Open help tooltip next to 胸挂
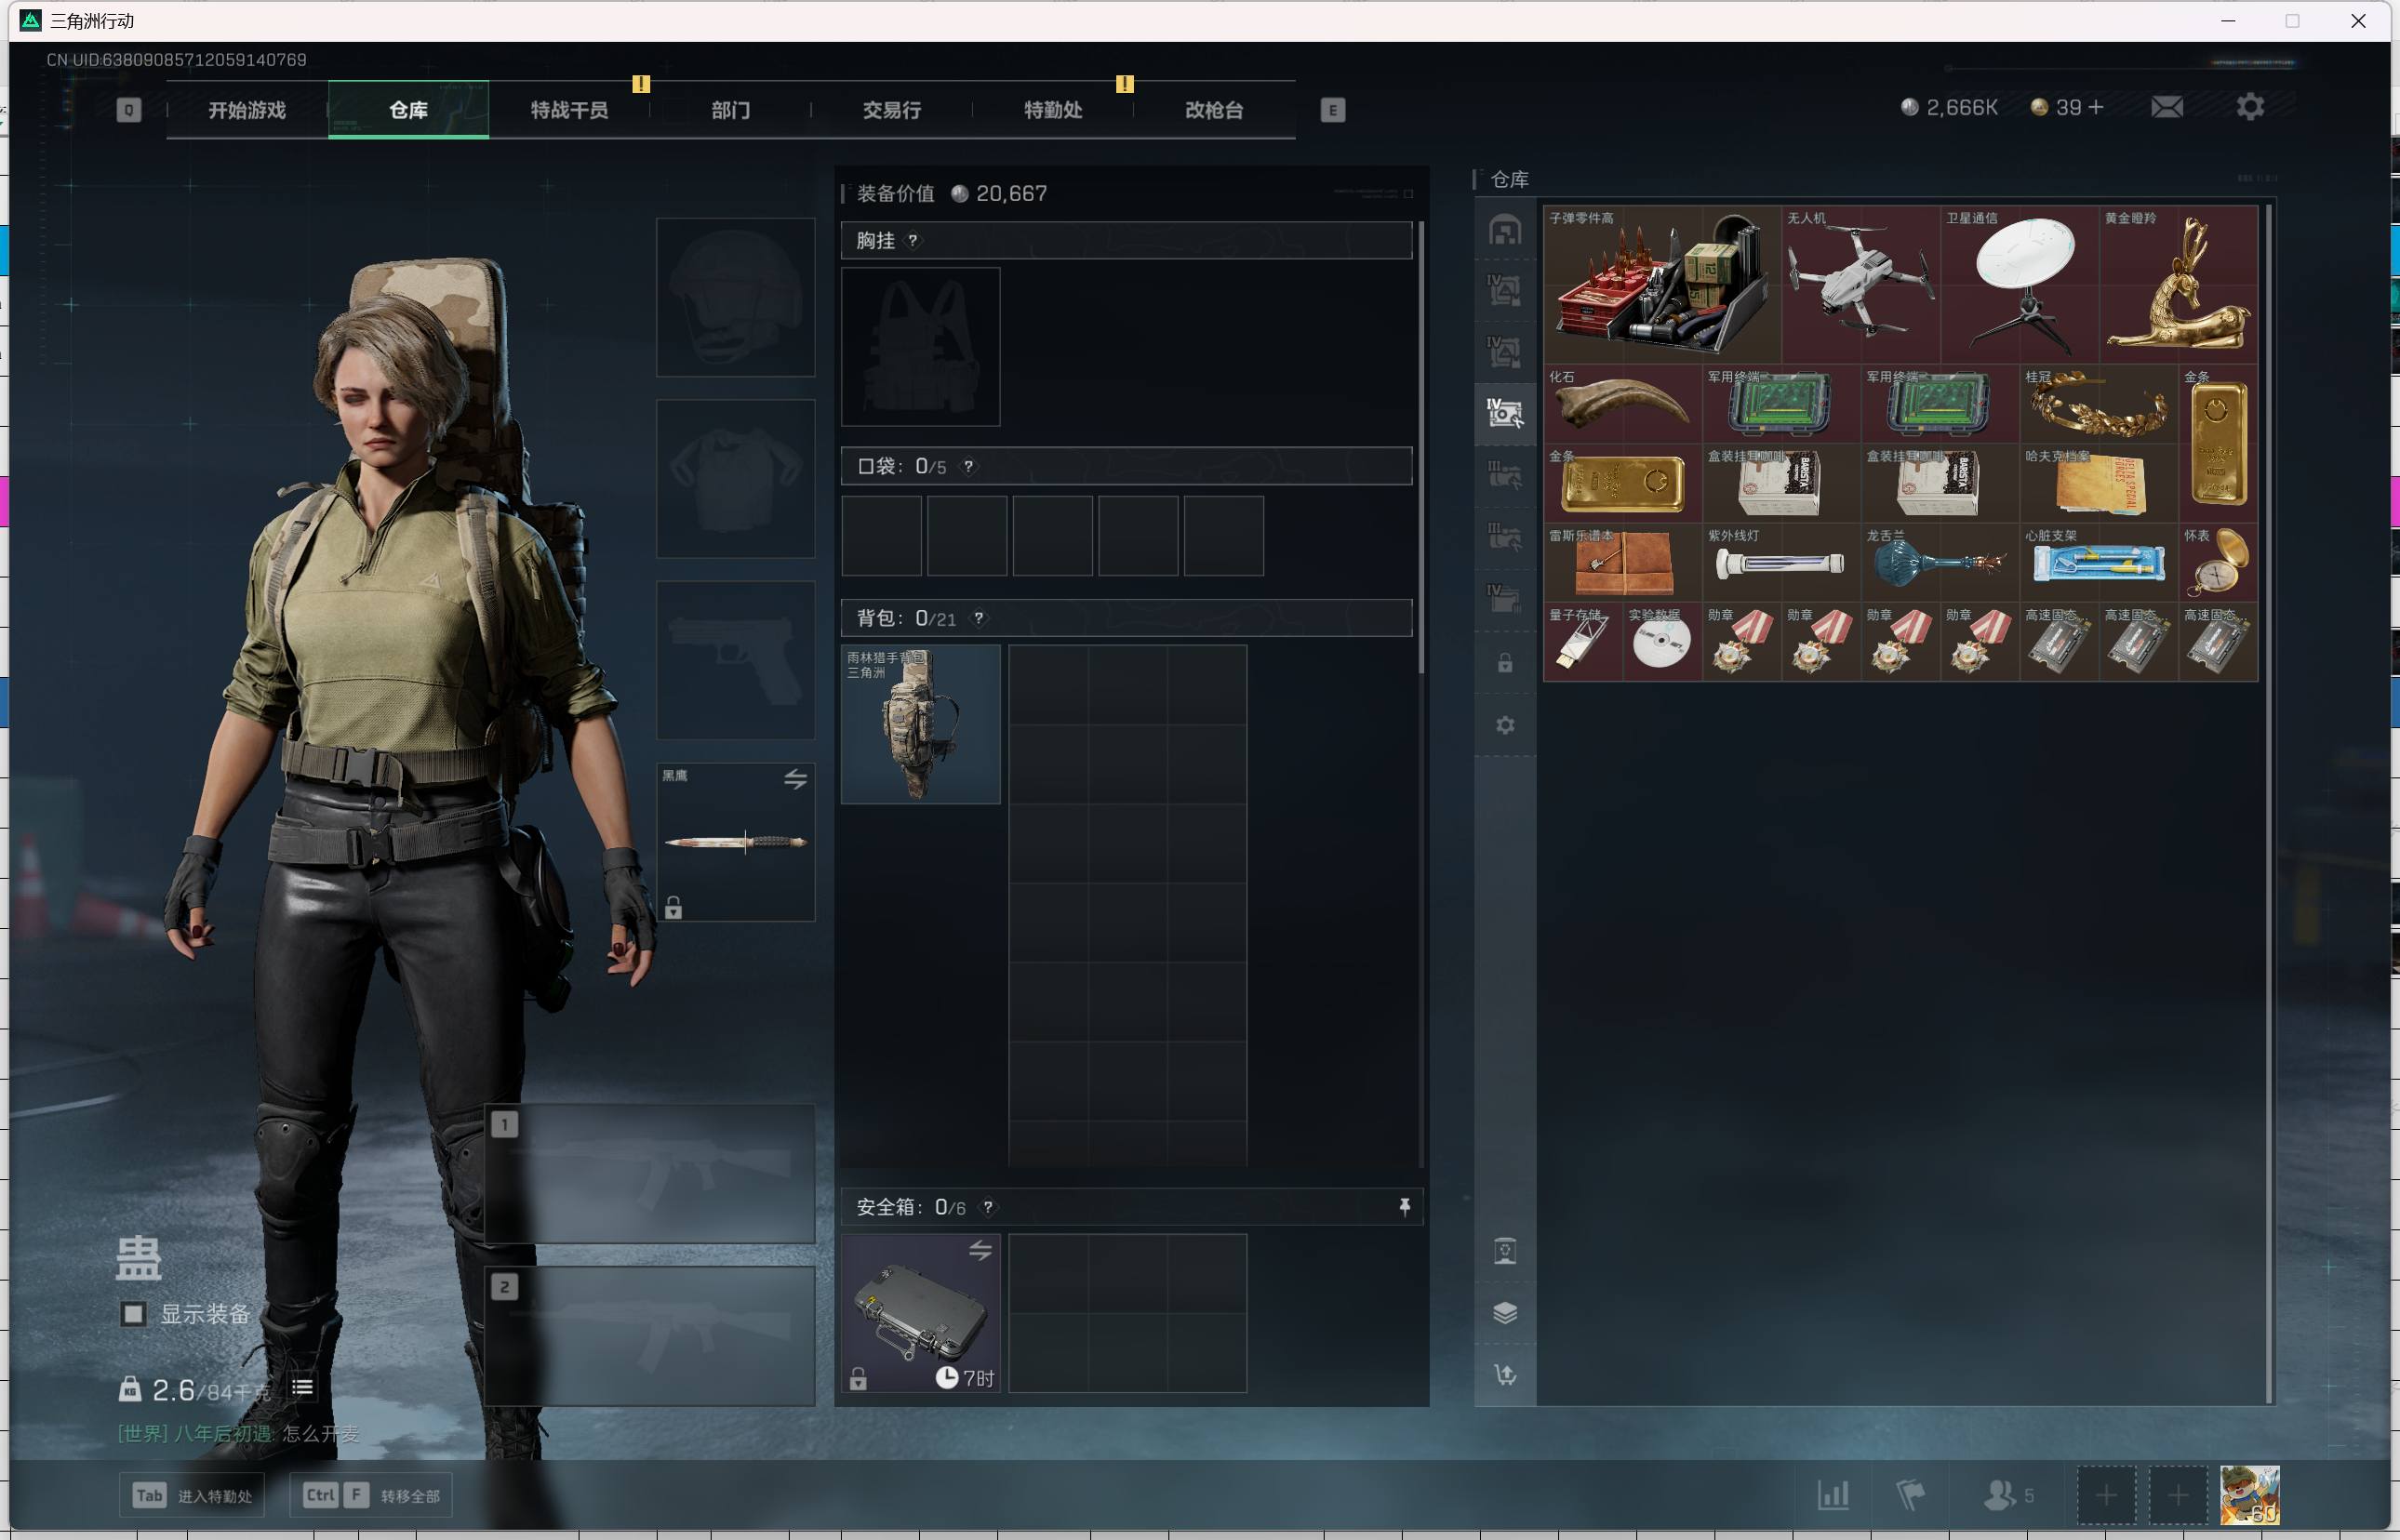Viewport: 2400px width, 1540px height. (912, 240)
